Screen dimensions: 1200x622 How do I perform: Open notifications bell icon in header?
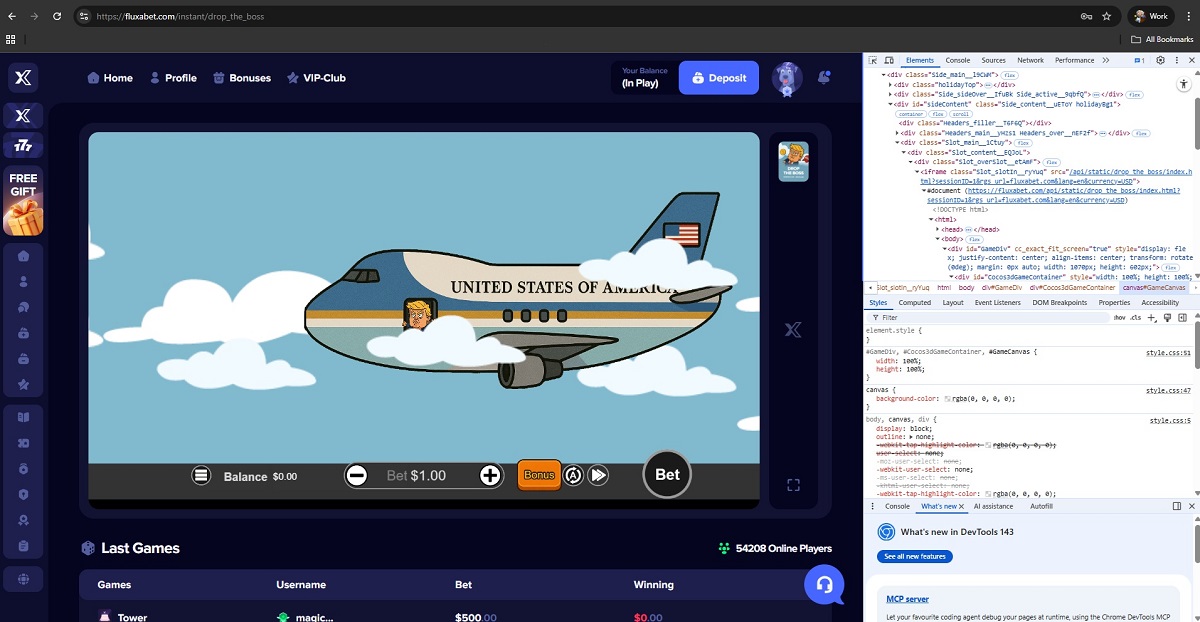[x=824, y=77]
